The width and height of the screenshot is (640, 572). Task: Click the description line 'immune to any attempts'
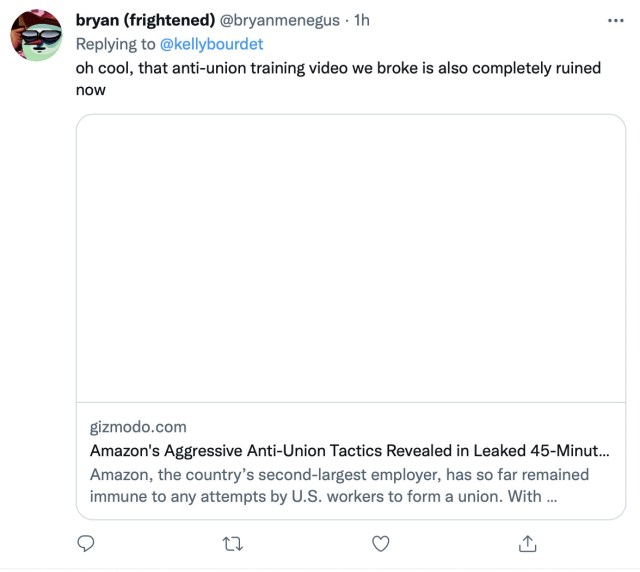click(323, 496)
